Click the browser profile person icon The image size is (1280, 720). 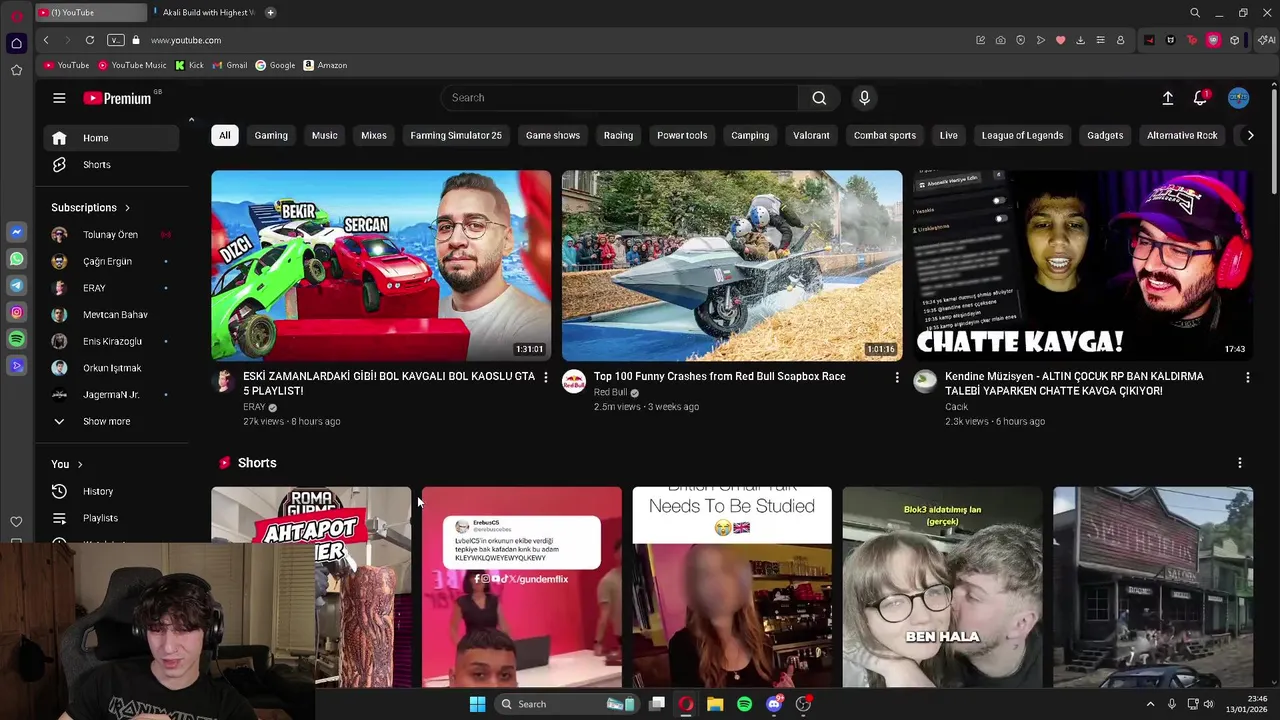coord(1120,40)
